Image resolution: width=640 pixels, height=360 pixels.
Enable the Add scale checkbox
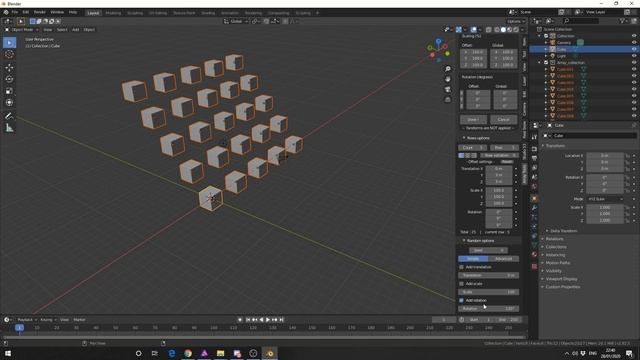[461, 284]
